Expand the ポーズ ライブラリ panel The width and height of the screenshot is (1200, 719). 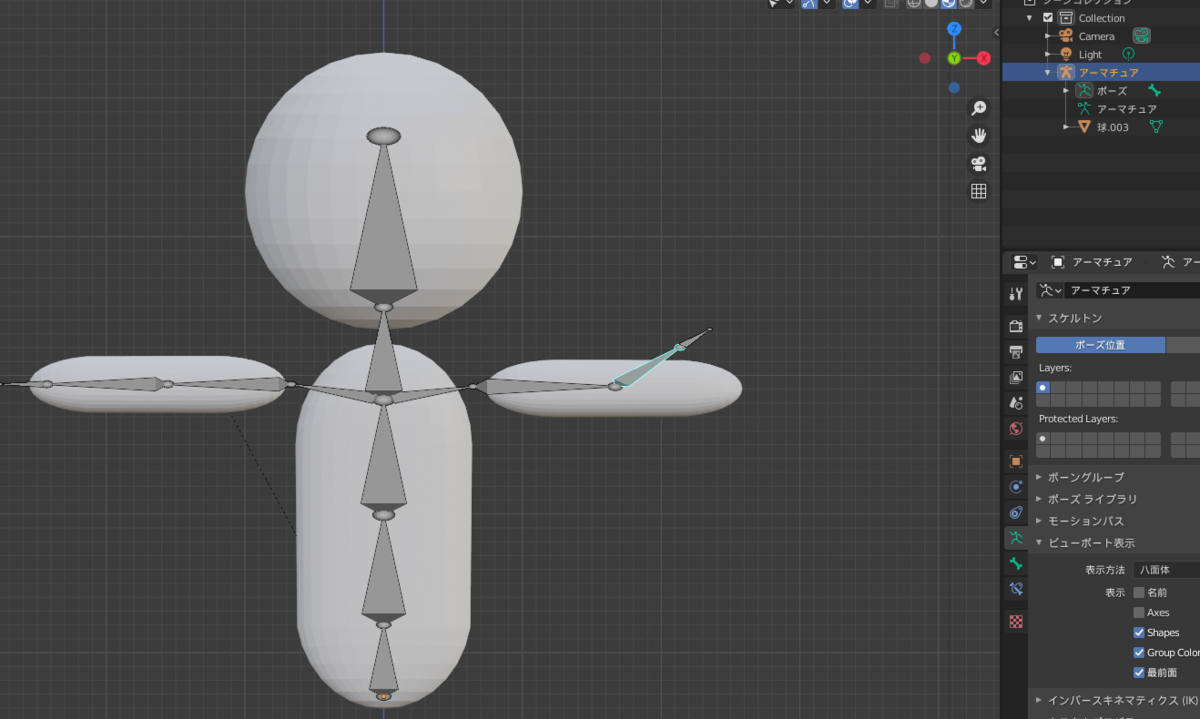click(x=1039, y=499)
